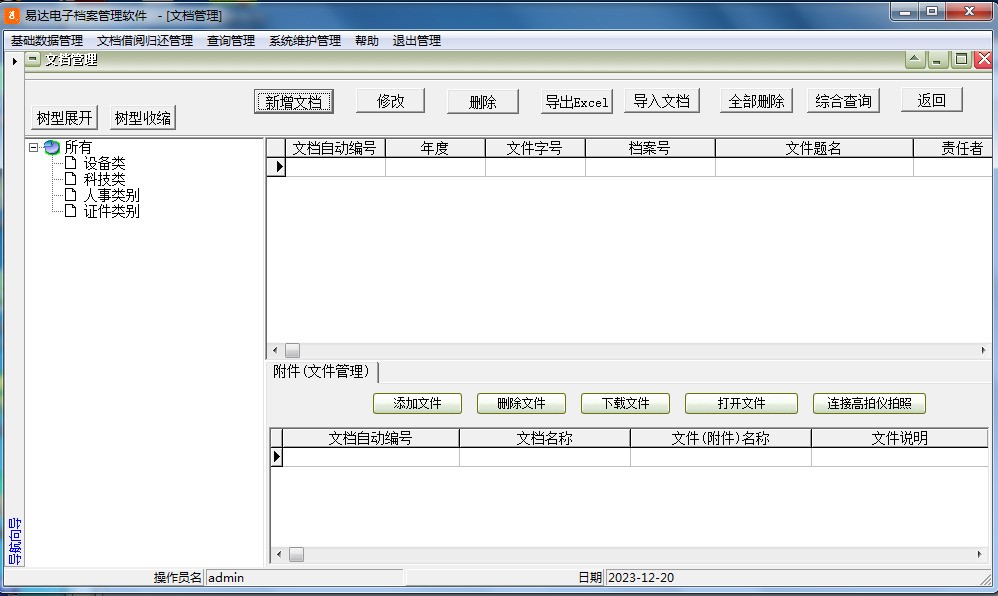Click the 新增文档 button
Screen dimensions: 998x596
(293, 102)
